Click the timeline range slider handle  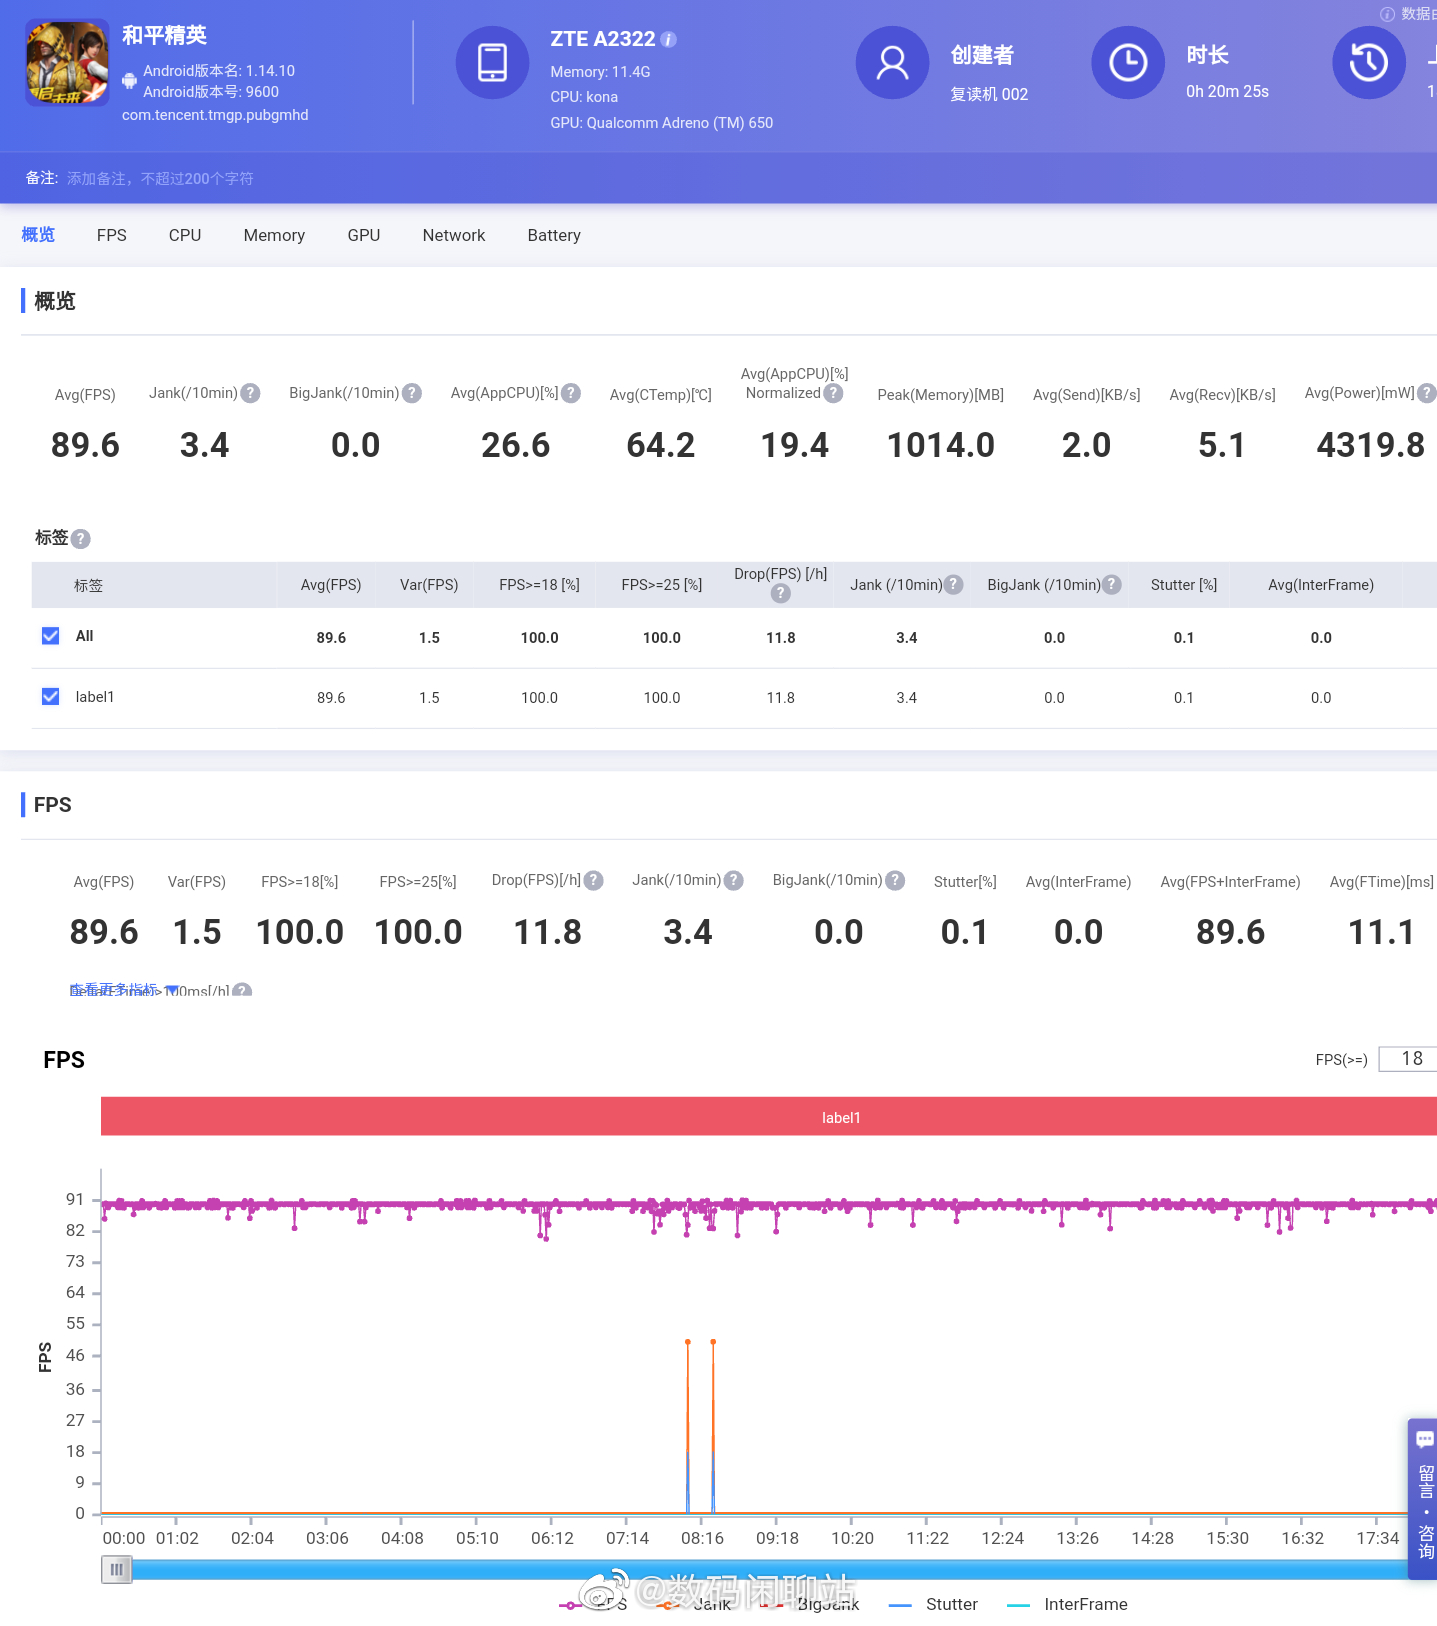click(x=116, y=1570)
